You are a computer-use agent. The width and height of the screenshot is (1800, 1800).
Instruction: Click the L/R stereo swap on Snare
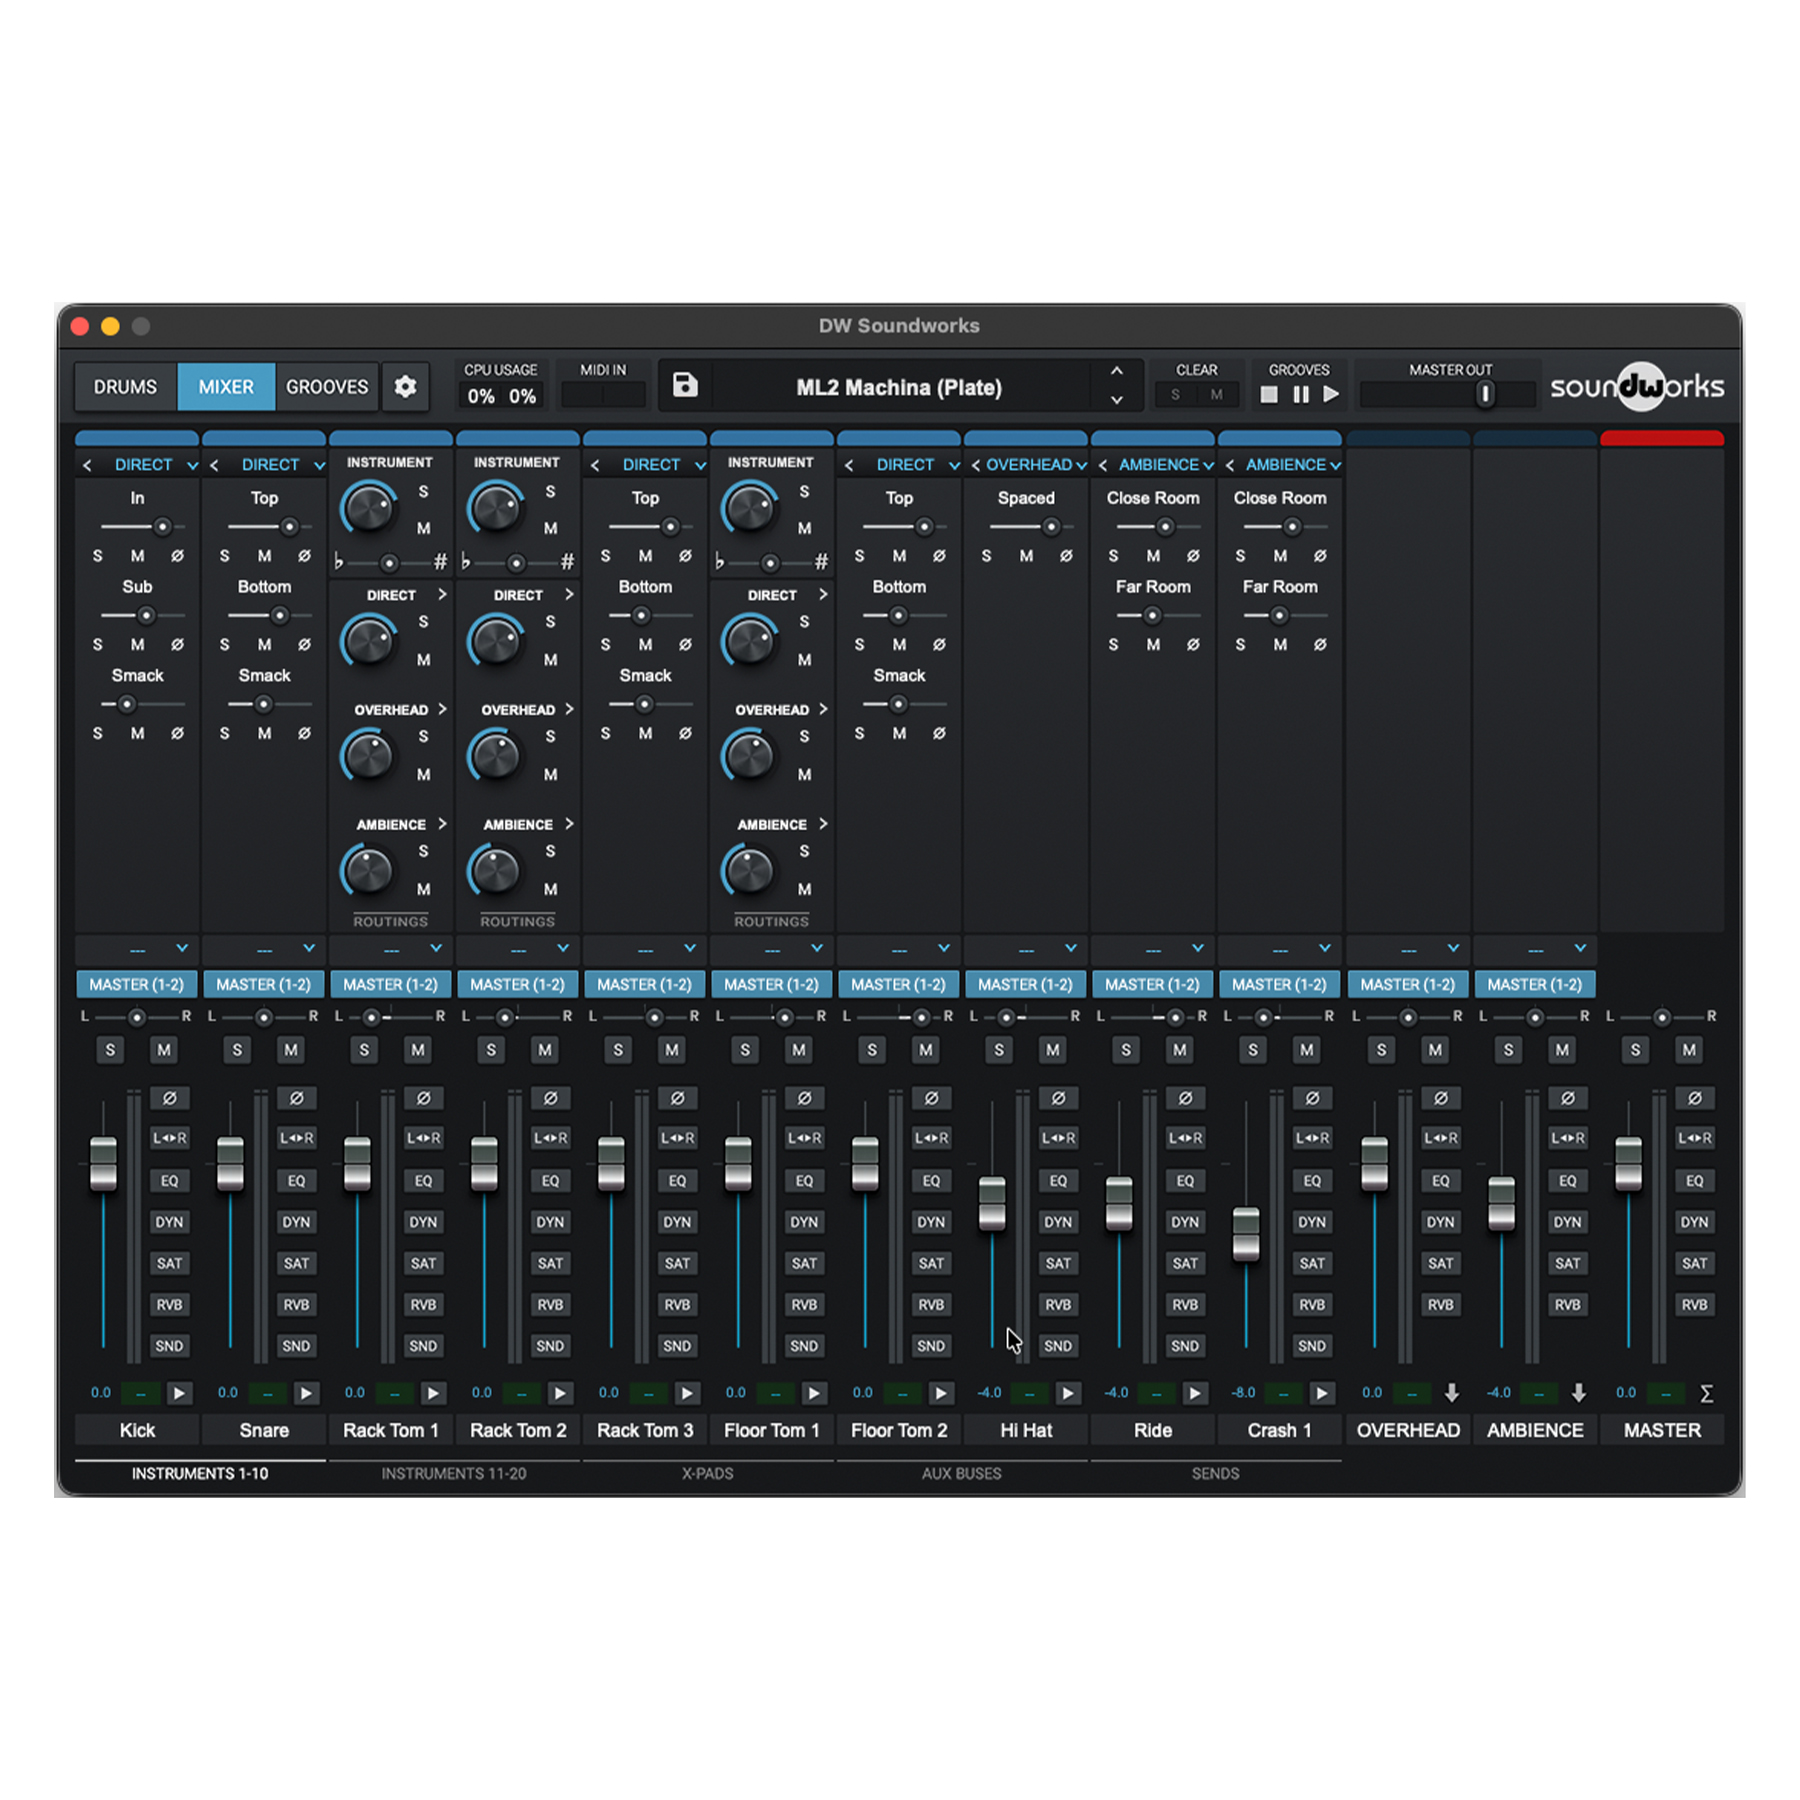tap(296, 1138)
